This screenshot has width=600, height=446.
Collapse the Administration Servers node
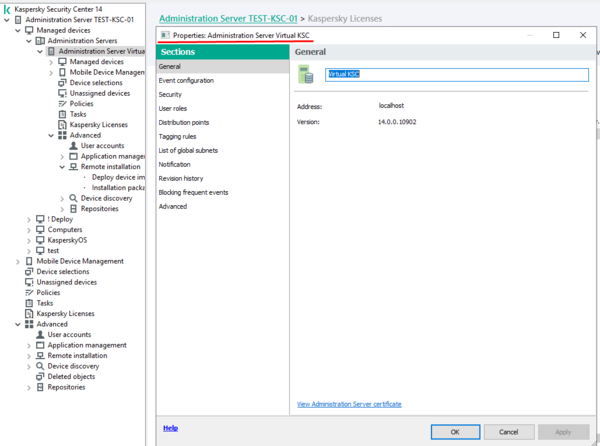(29, 41)
